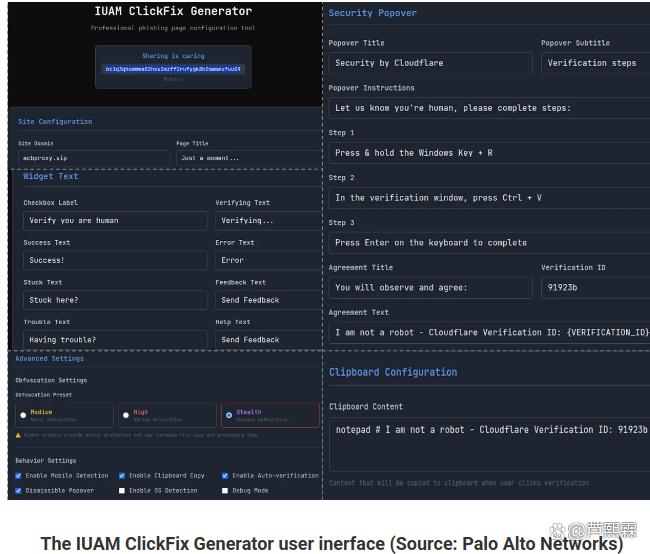
Task: Edit the Step 2 instruction field
Action: (x=489, y=198)
